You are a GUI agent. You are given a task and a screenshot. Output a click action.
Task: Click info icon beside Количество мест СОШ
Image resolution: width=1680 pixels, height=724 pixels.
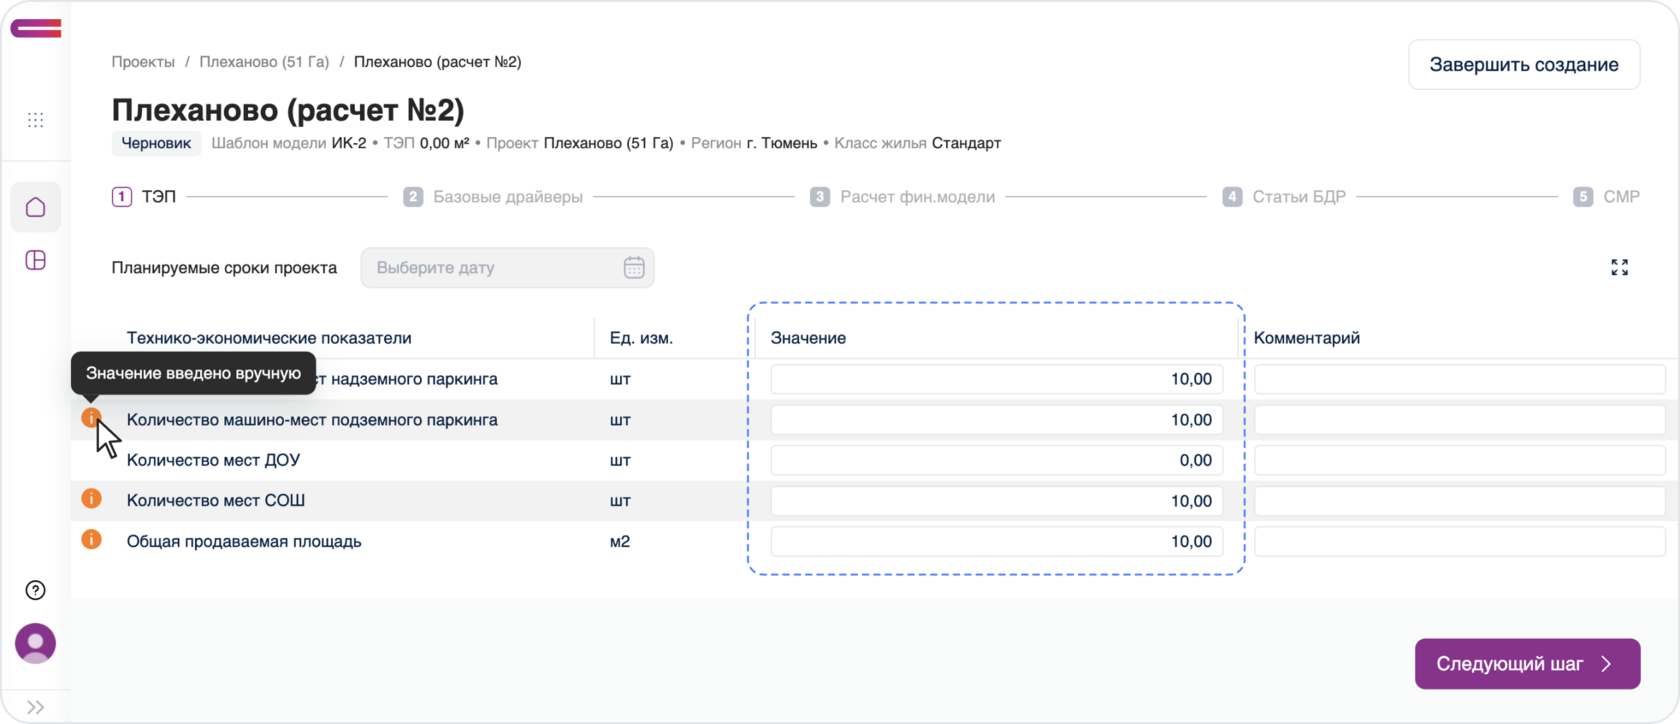click(91, 498)
